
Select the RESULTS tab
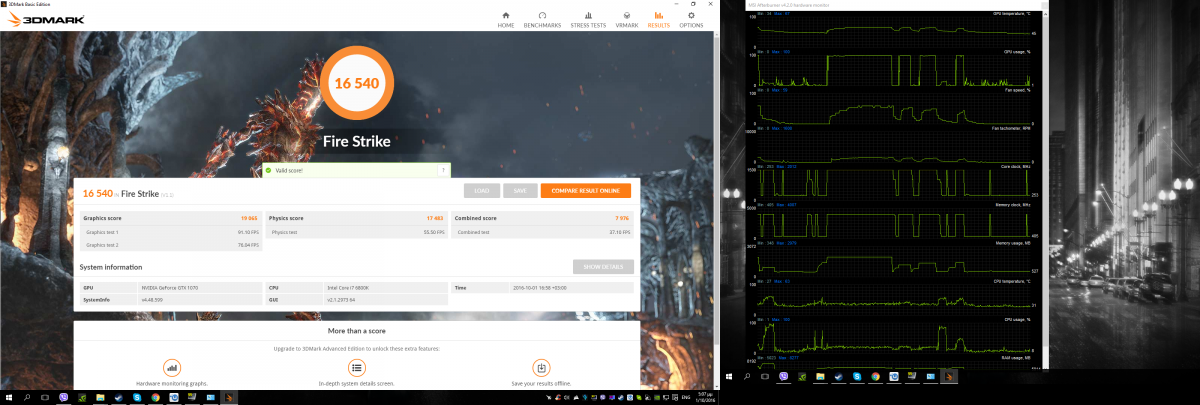coord(658,19)
